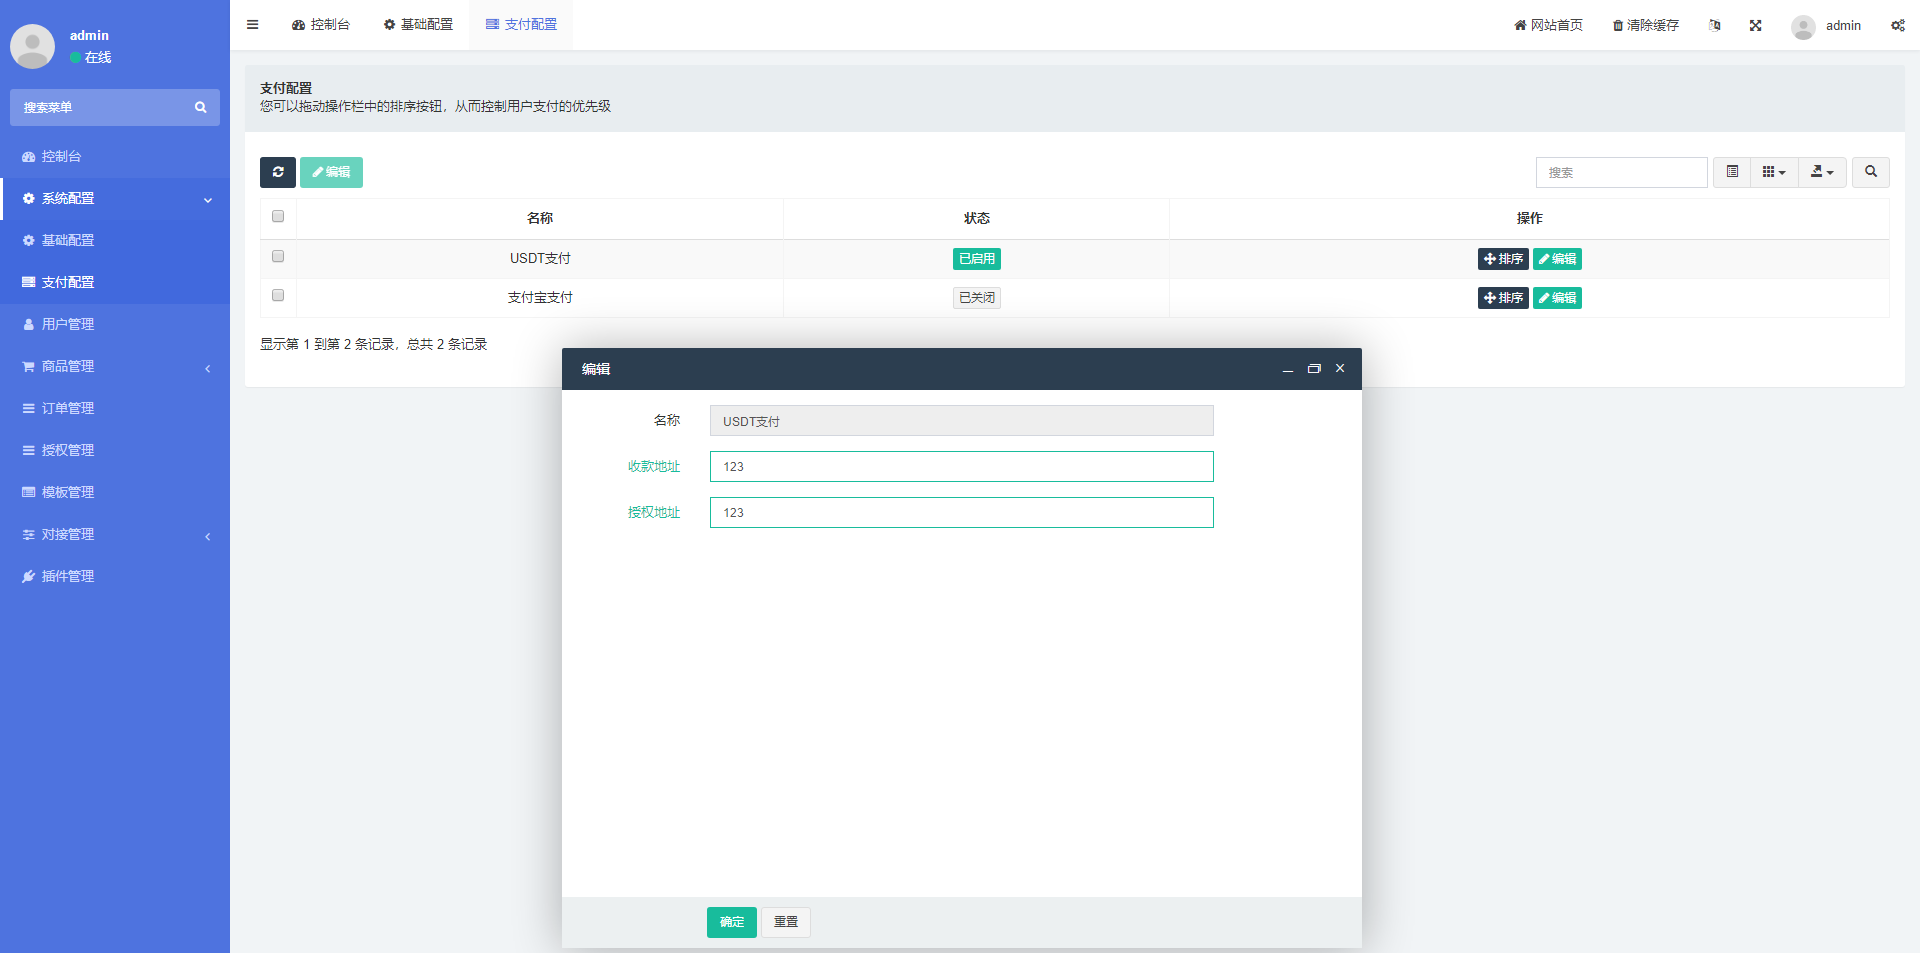Close the 编辑 dialog
1920x953 pixels.
[x=1340, y=369]
